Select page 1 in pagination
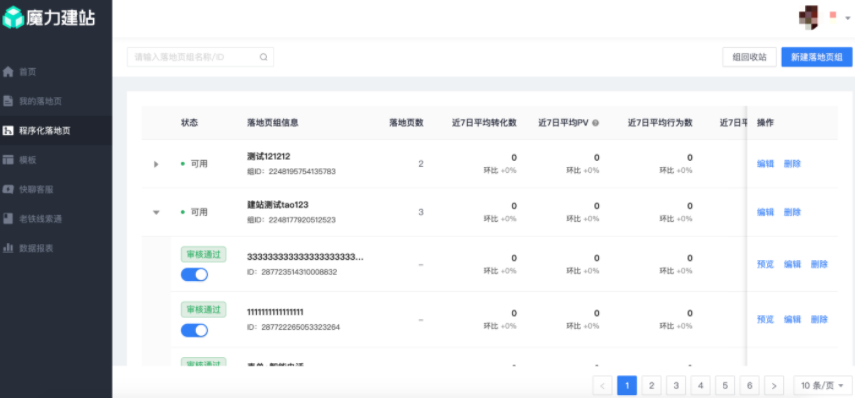Viewport: 855px width, 398px height. 627,385
